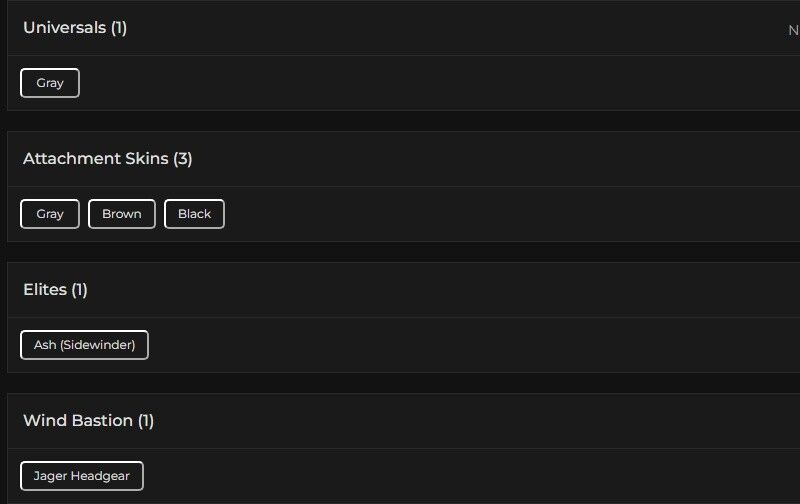The image size is (800, 504).
Task: Click the Elites count (1)
Action: pos(80,290)
